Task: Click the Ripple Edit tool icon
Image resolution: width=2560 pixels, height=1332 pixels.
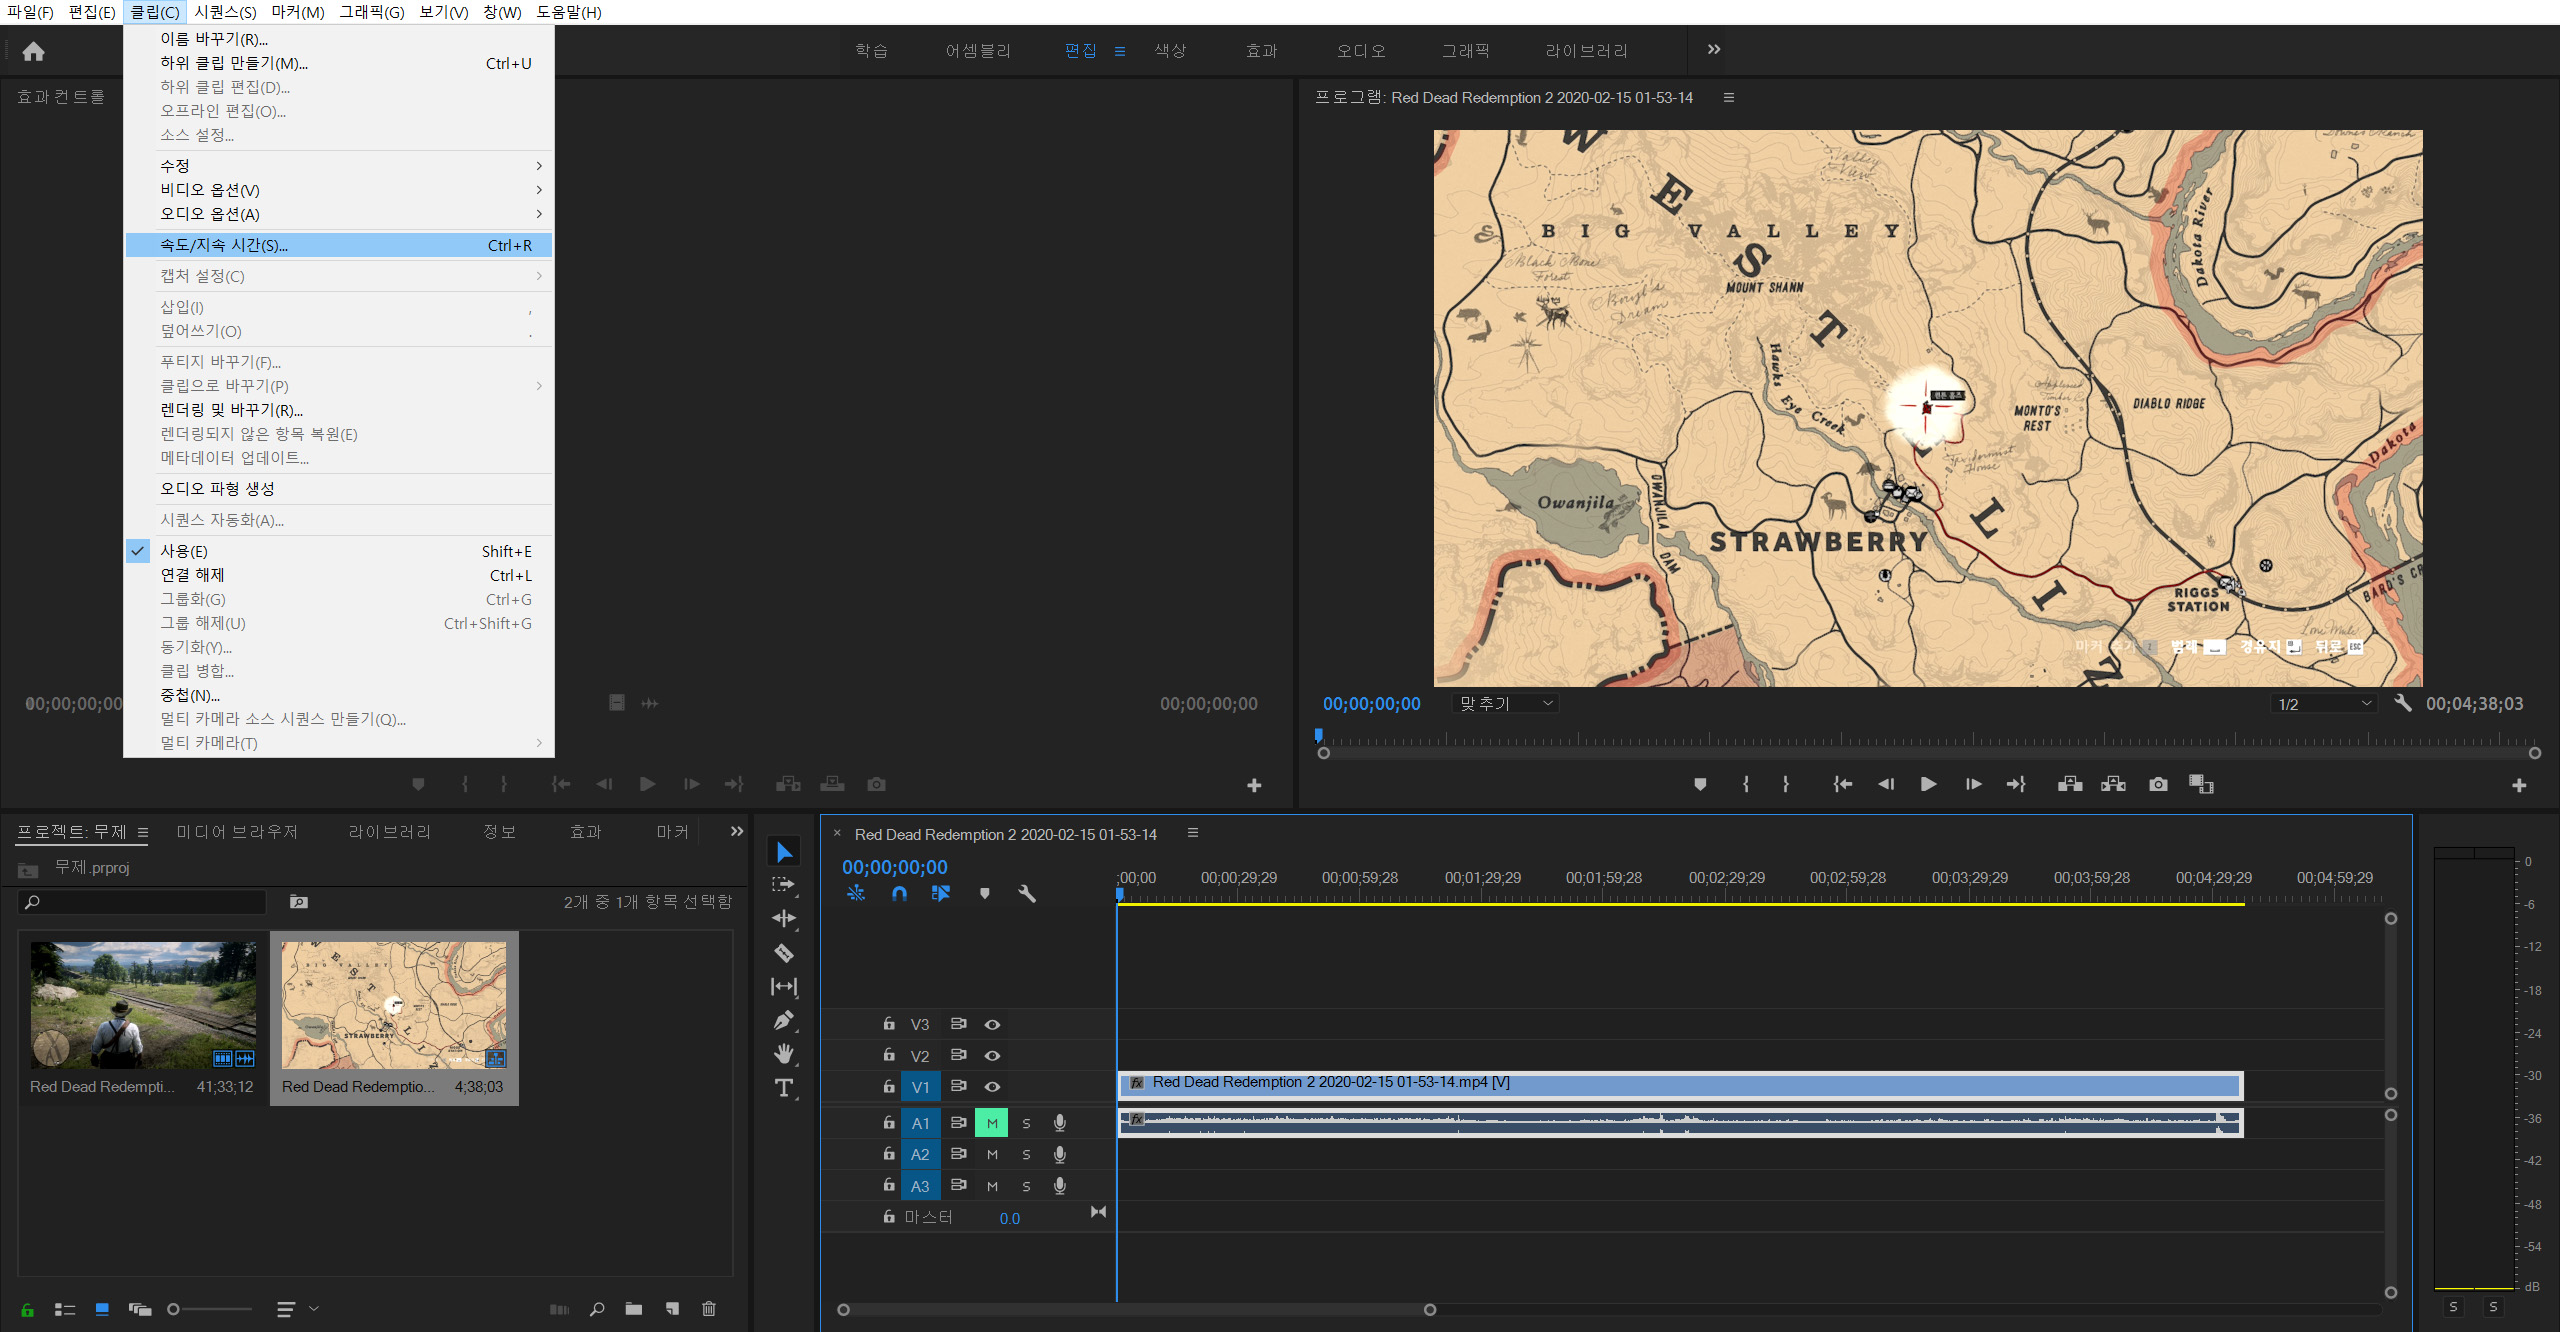Action: pyautogui.click(x=784, y=918)
